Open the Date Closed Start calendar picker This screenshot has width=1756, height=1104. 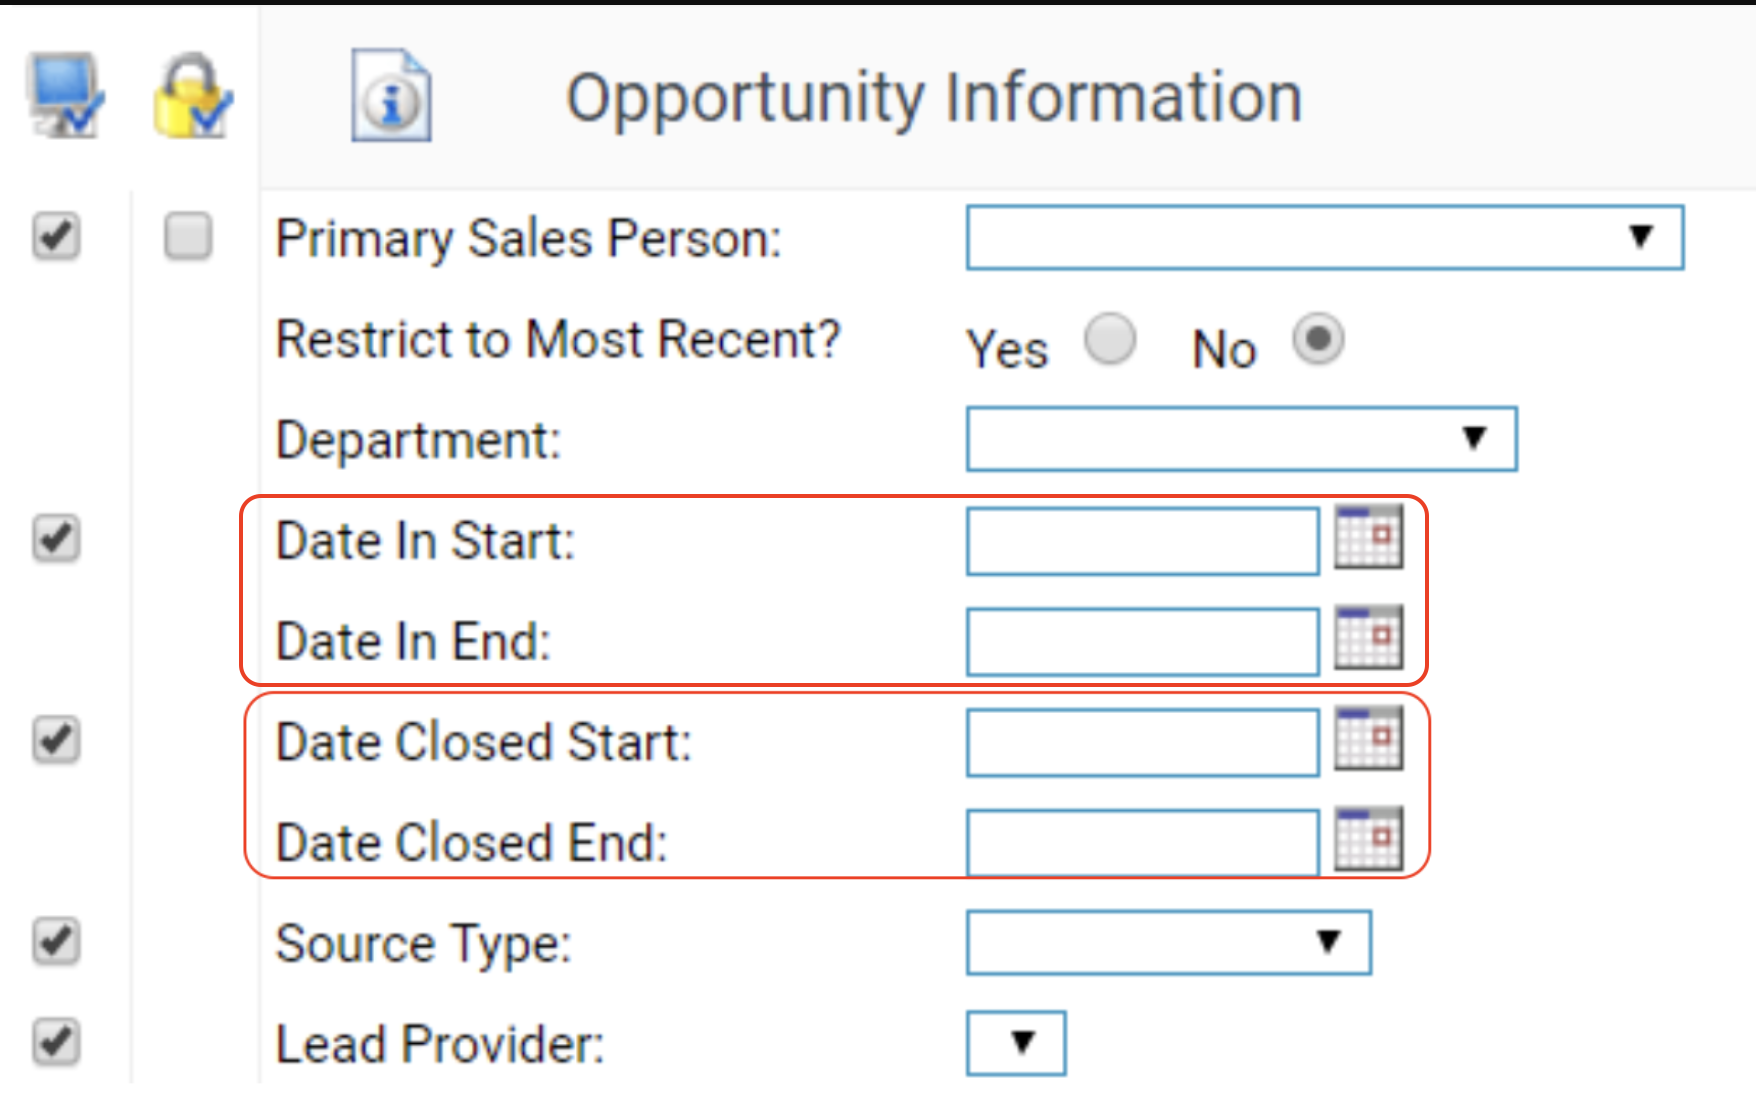tap(1369, 738)
